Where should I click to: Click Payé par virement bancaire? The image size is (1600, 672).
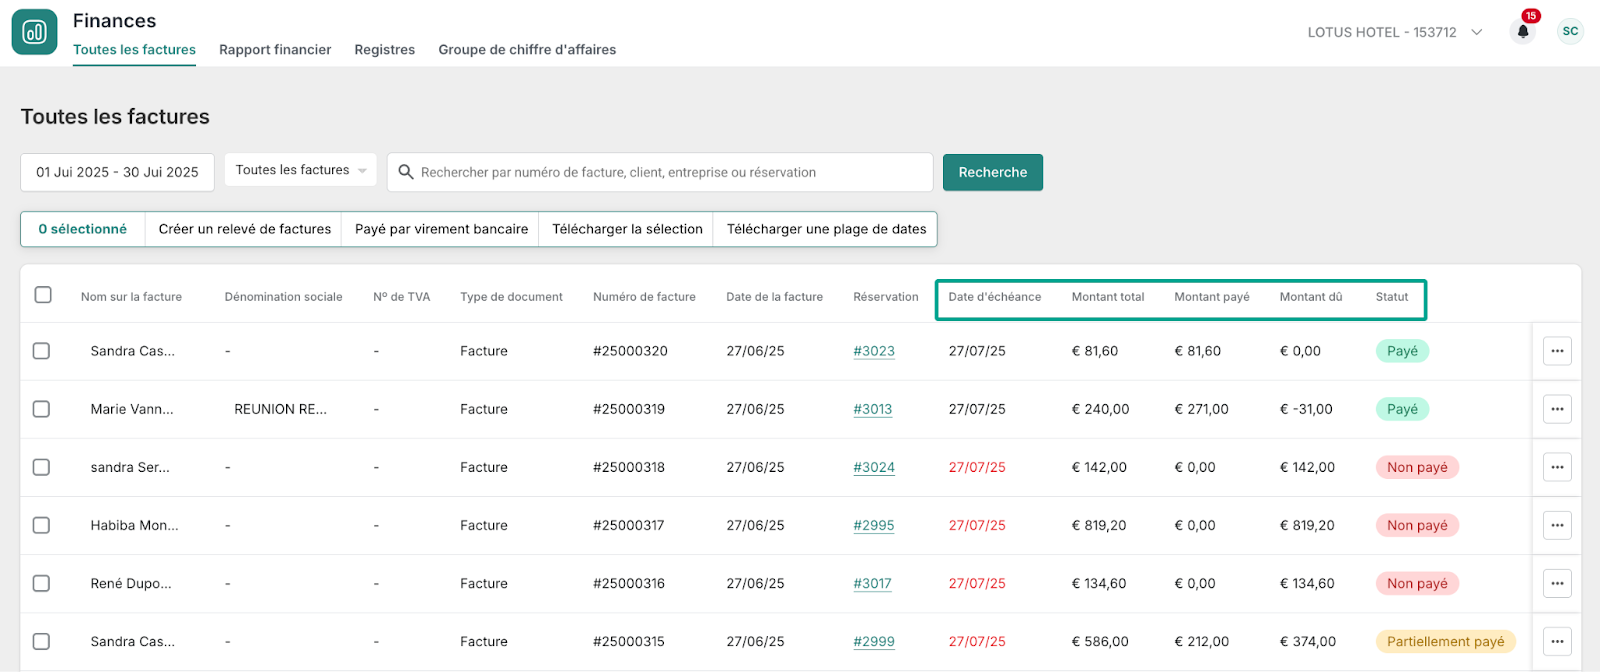point(441,229)
